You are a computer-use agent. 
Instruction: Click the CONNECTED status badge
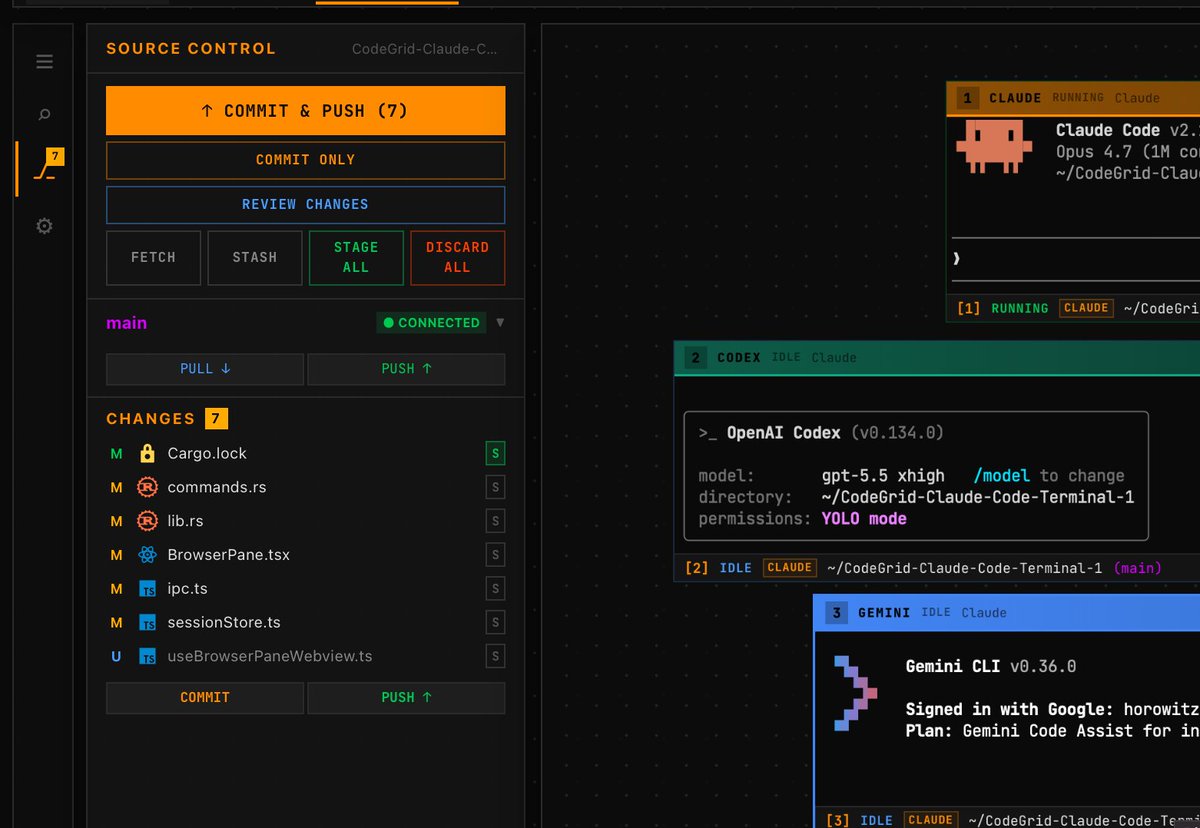point(431,323)
